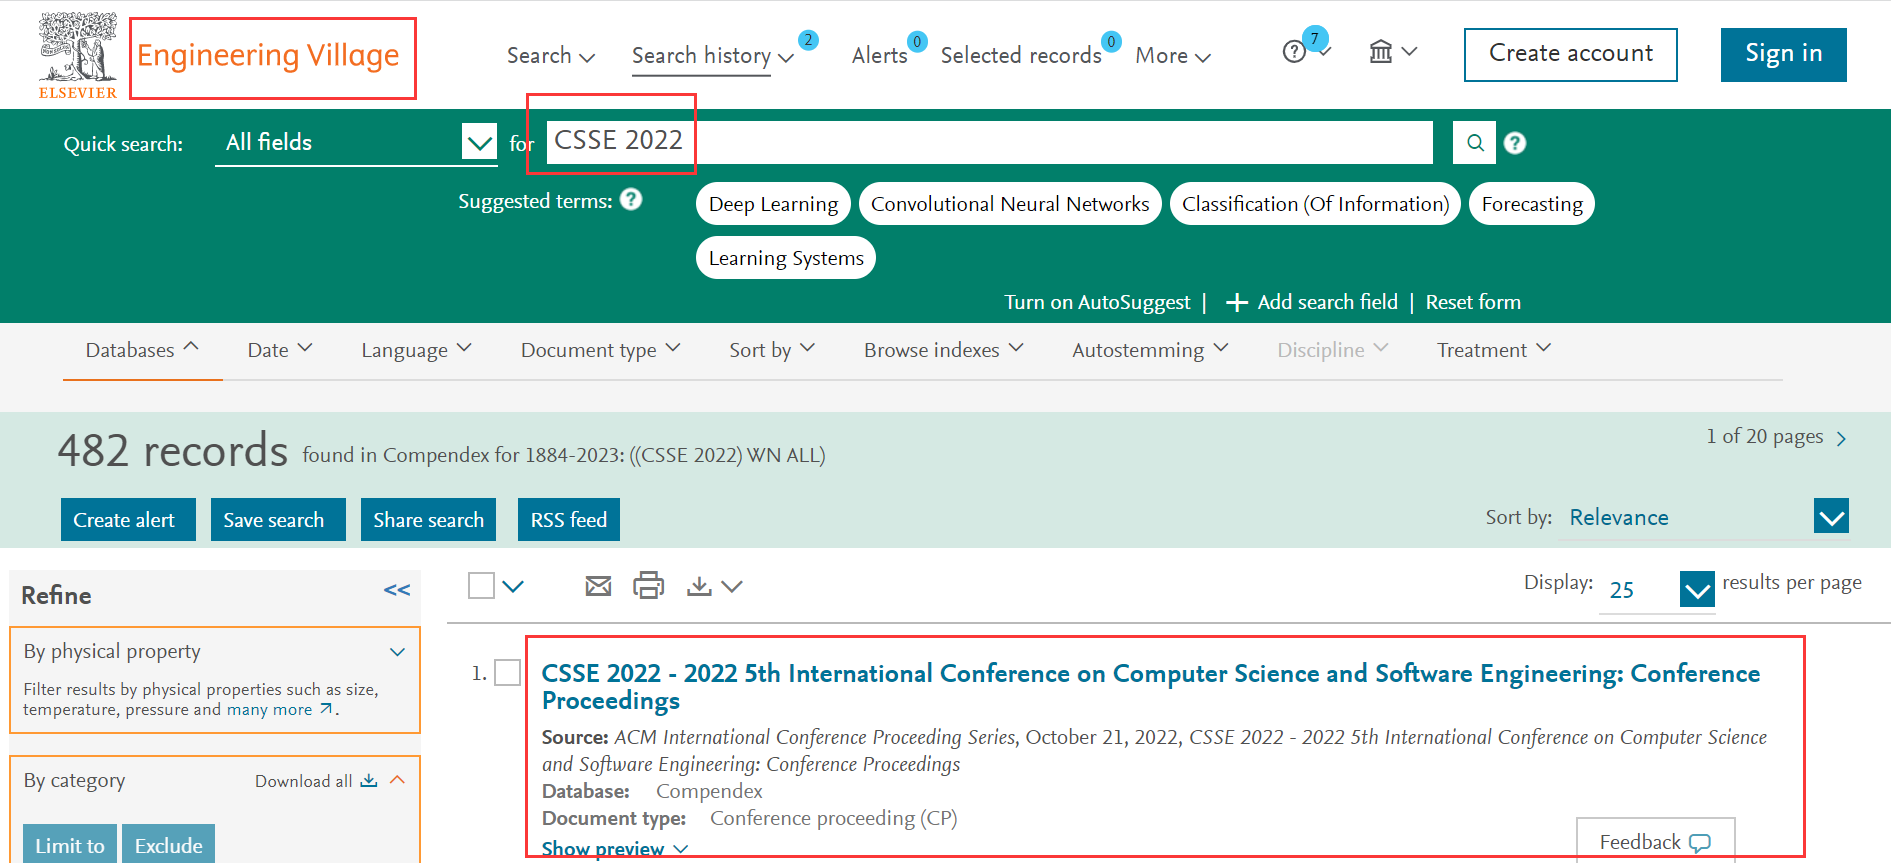1891x863 pixels.
Task: Open Search history menu
Action: coord(712,56)
